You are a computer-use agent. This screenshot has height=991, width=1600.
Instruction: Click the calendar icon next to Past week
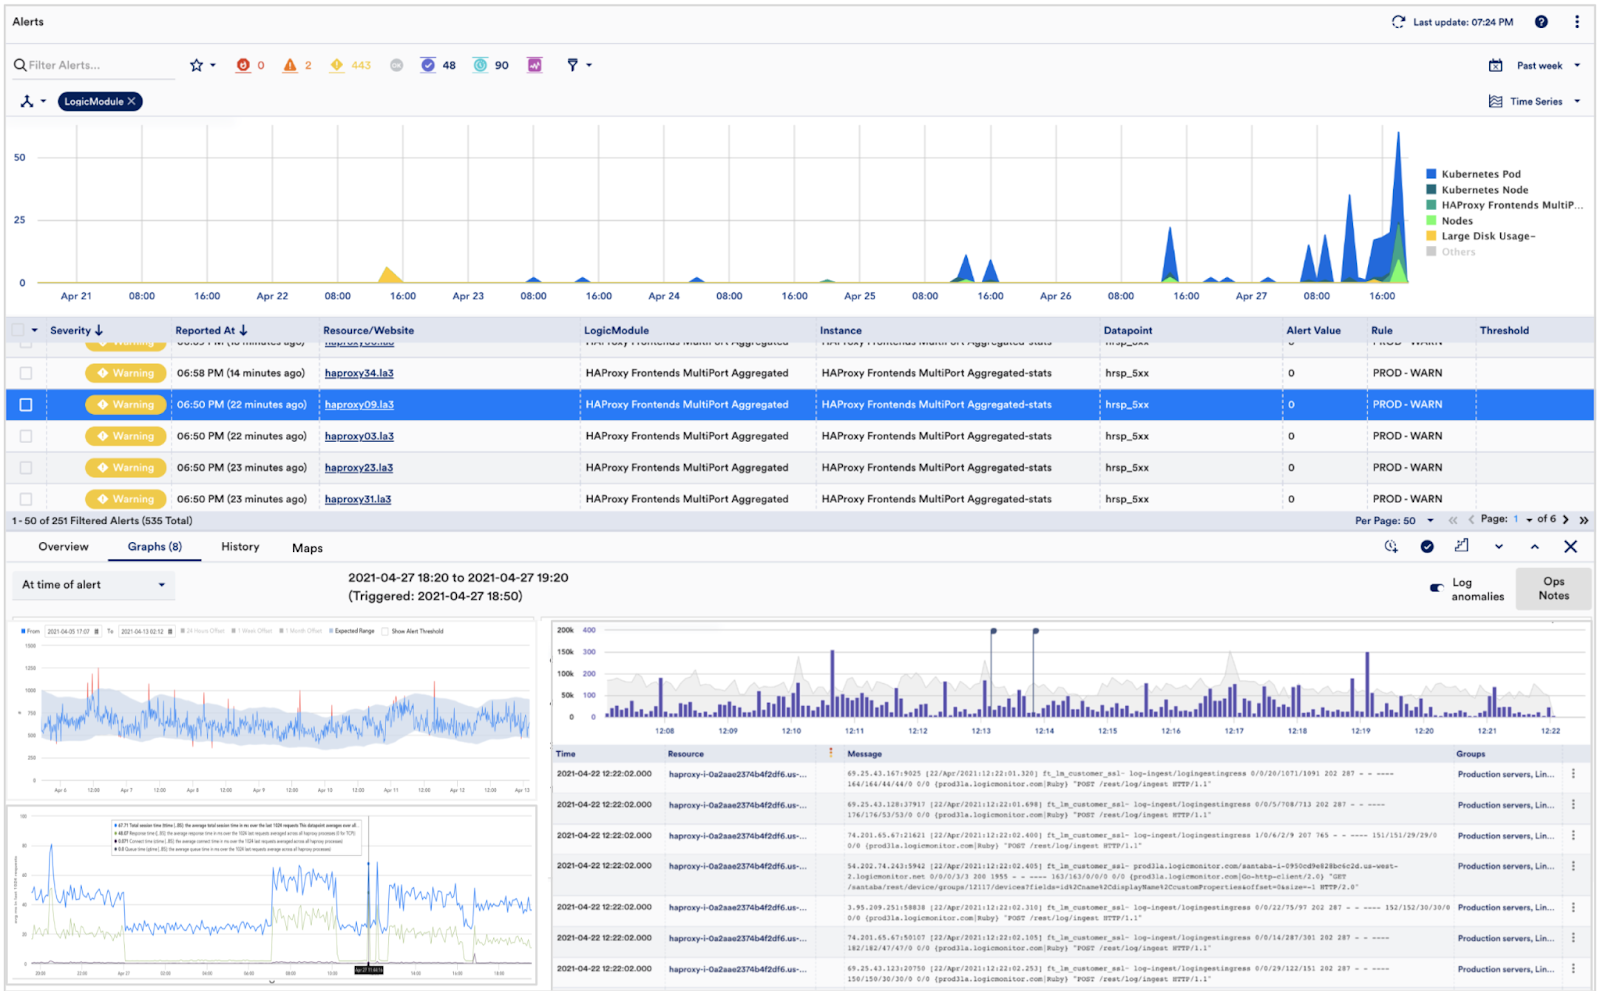(1496, 65)
